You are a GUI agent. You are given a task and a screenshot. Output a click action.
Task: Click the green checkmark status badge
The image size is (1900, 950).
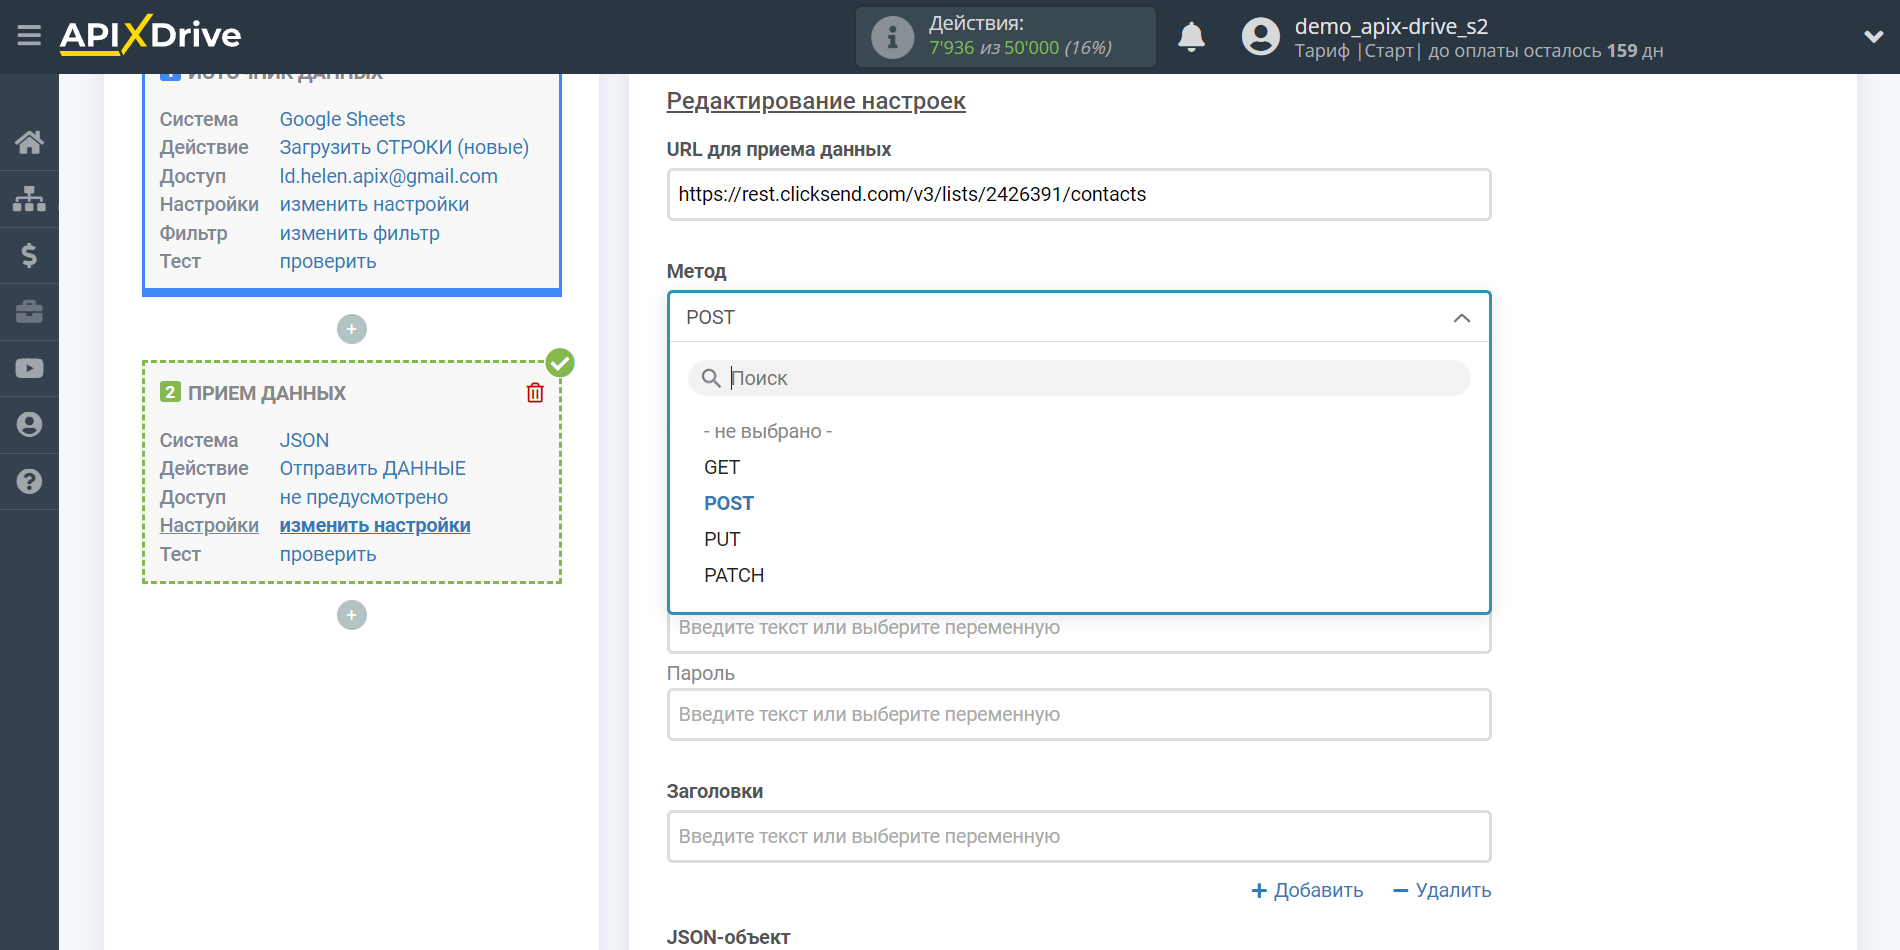tap(560, 363)
